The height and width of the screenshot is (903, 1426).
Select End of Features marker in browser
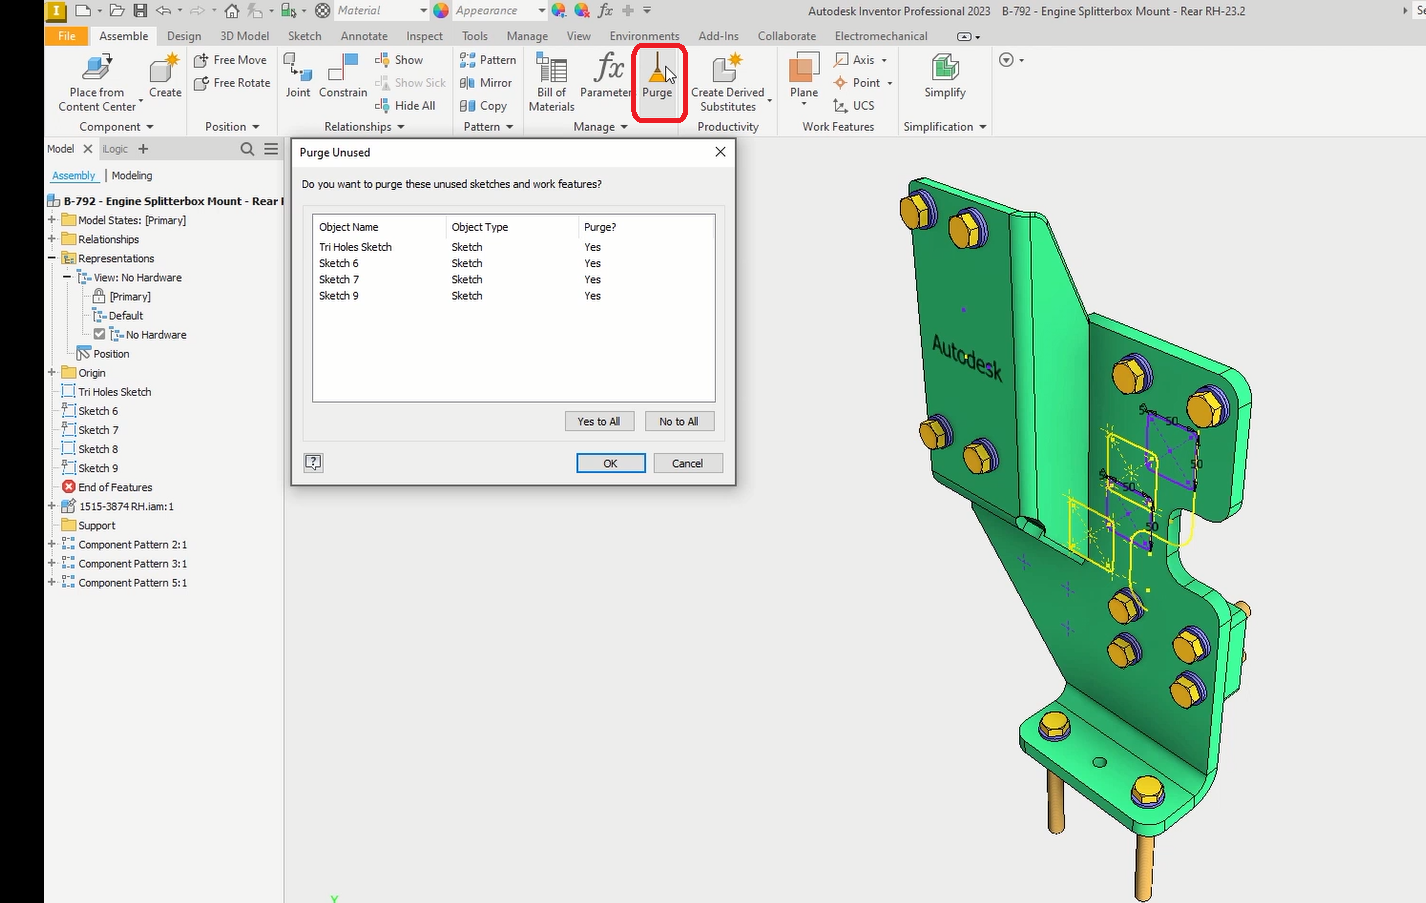pos(107,487)
